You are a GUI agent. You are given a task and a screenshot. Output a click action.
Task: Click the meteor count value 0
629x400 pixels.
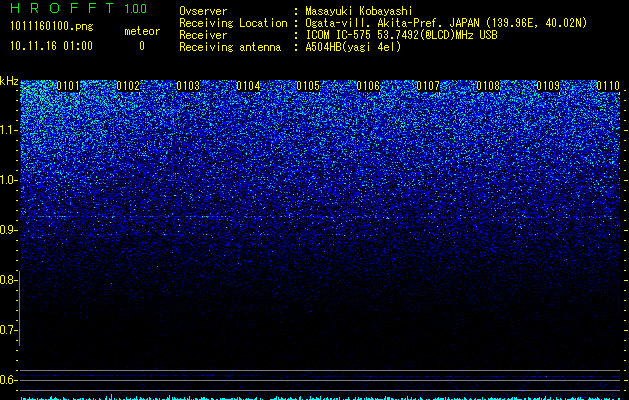point(142,46)
